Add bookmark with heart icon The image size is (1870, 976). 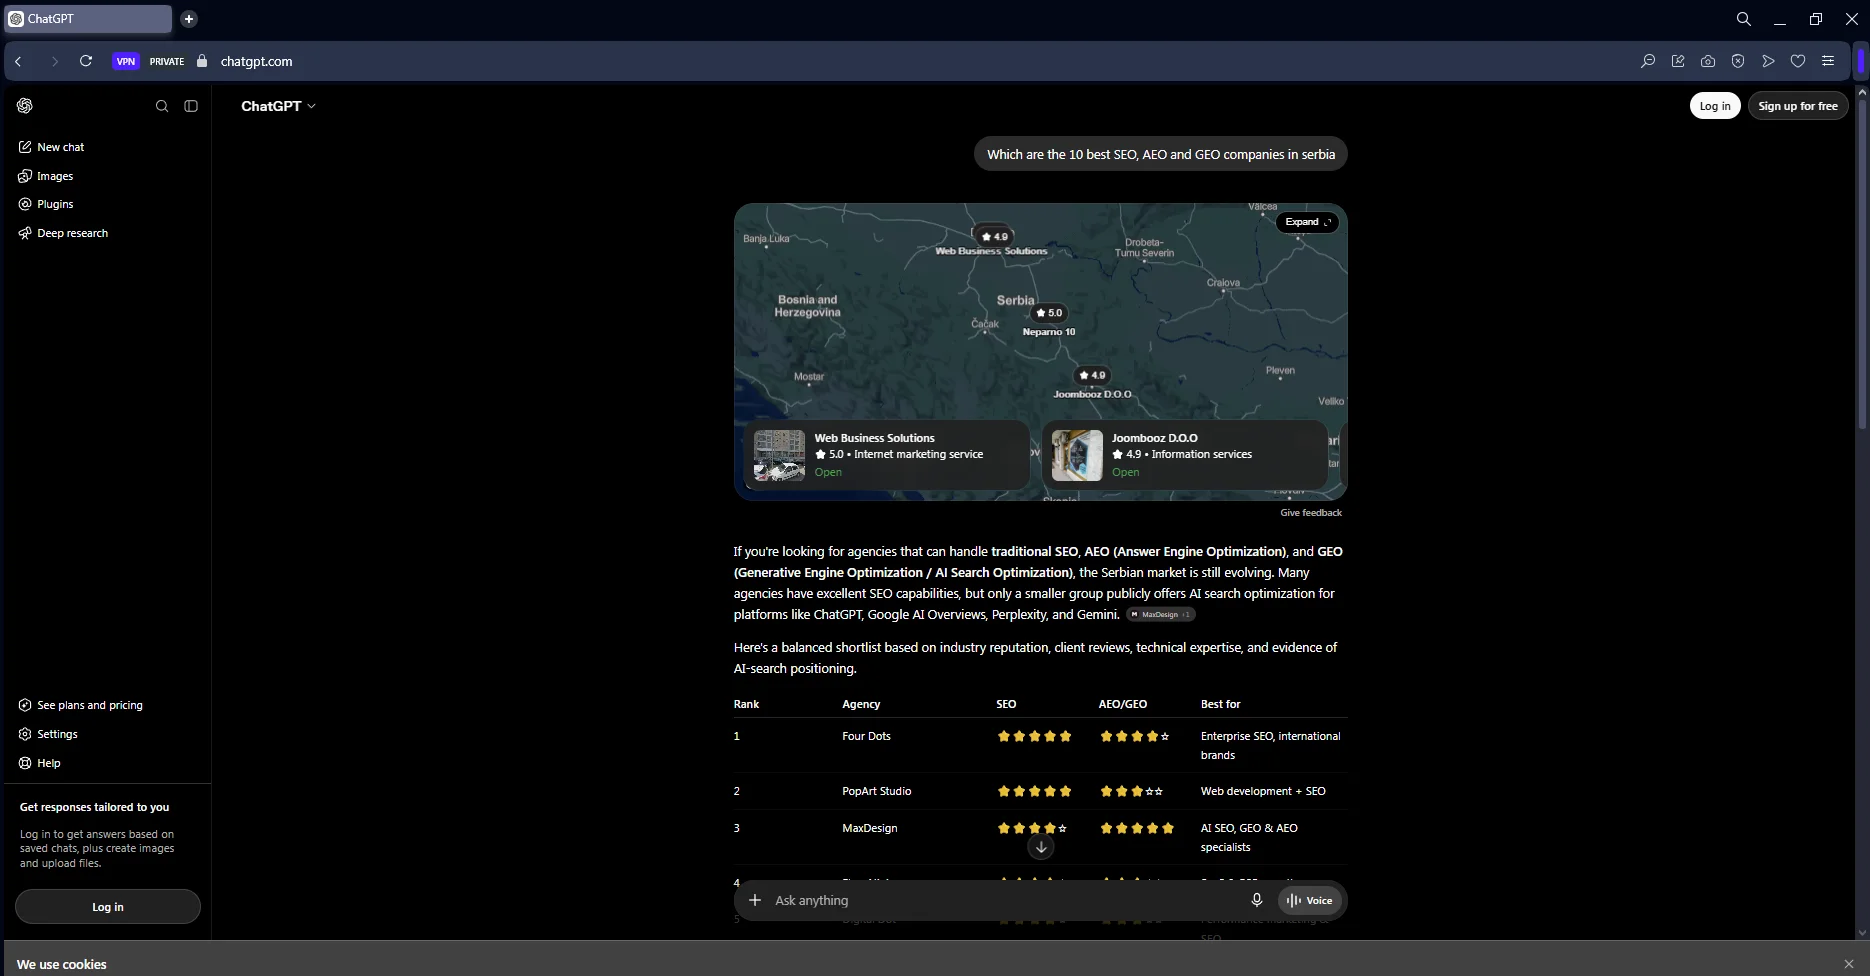(1798, 61)
